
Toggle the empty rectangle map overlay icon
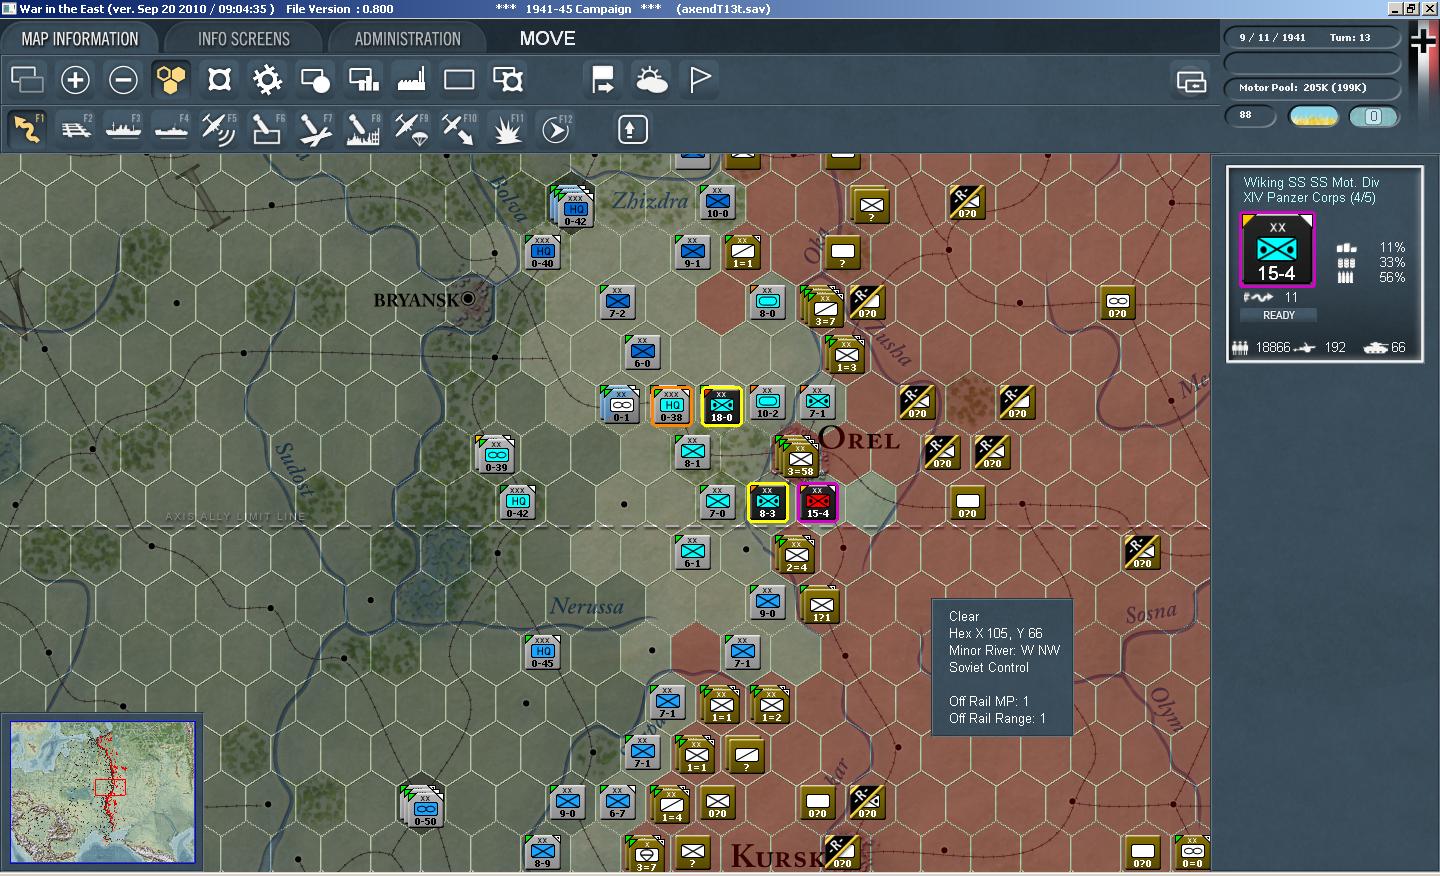coord(459,79)
